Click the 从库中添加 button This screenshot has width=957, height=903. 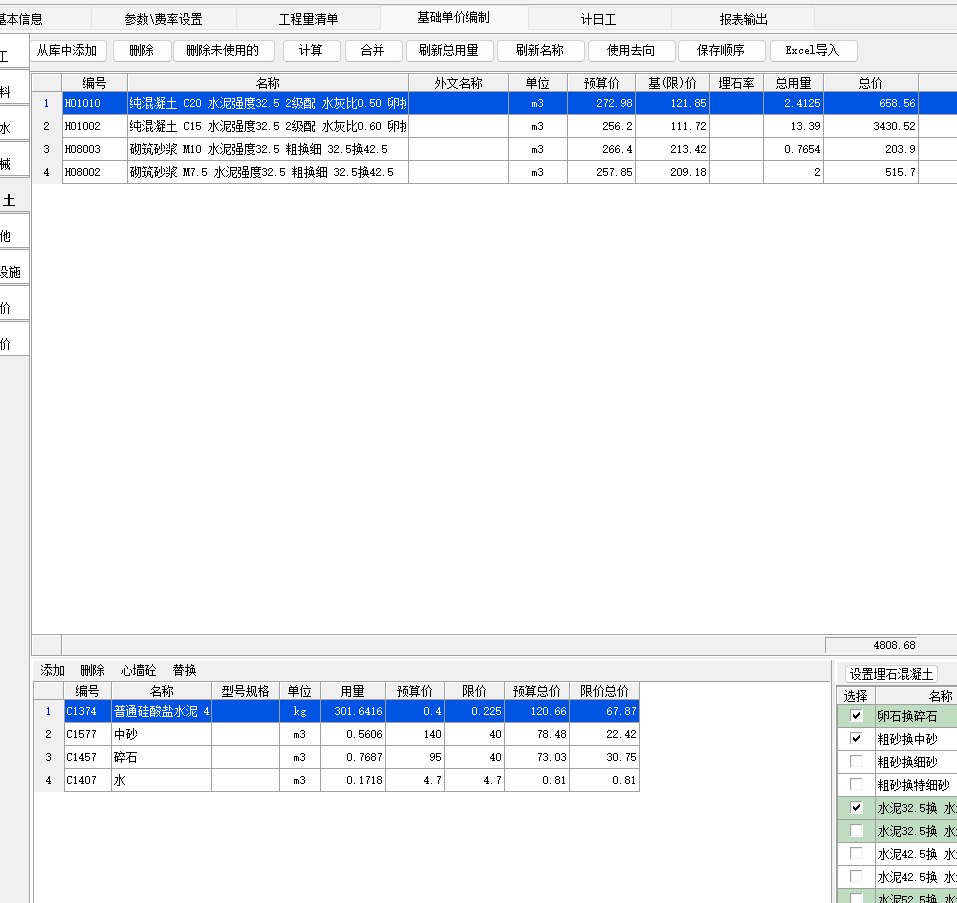click(x=67, y=51)
